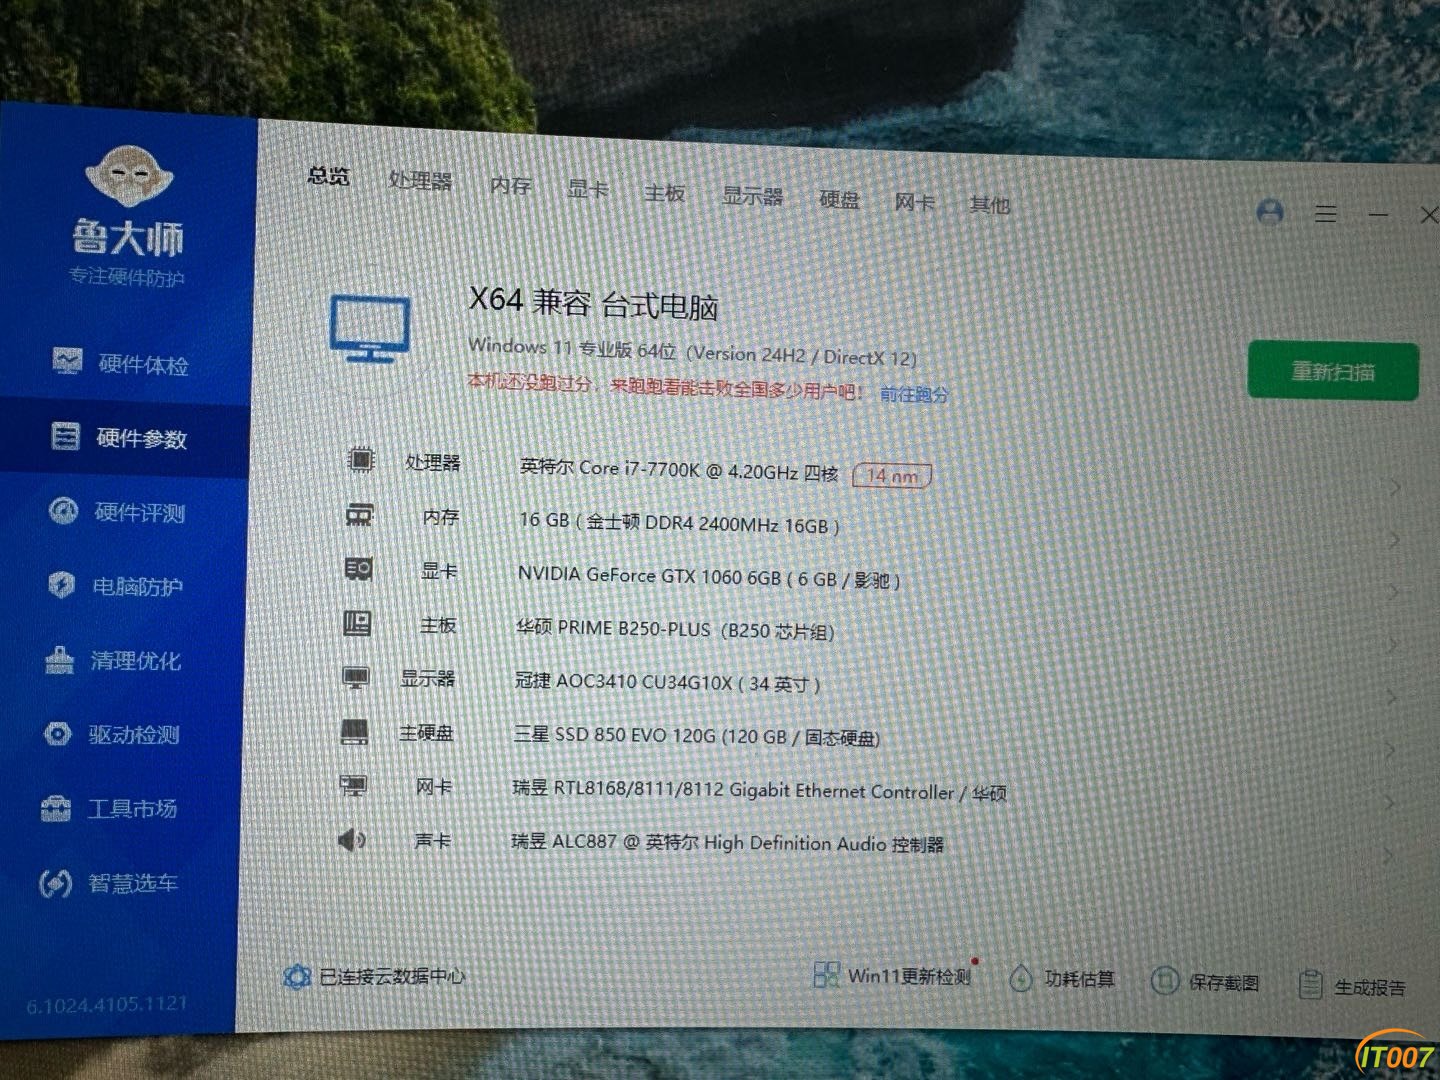Open the hamburger main menu

click(1326, 214)
